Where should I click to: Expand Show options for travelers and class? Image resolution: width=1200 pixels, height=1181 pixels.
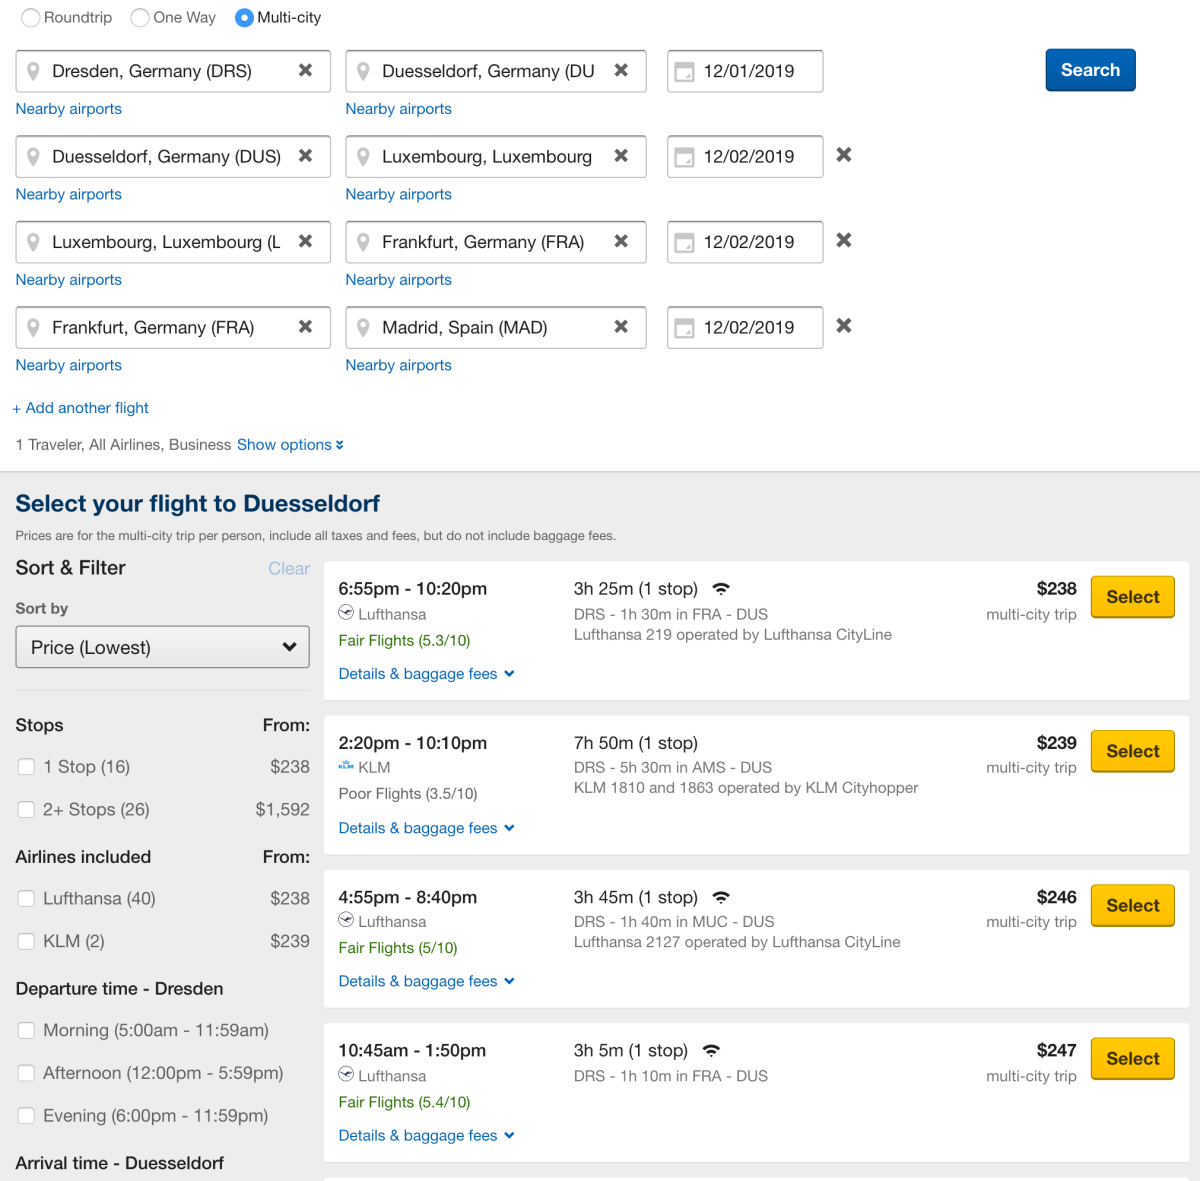tap(290, 445)
